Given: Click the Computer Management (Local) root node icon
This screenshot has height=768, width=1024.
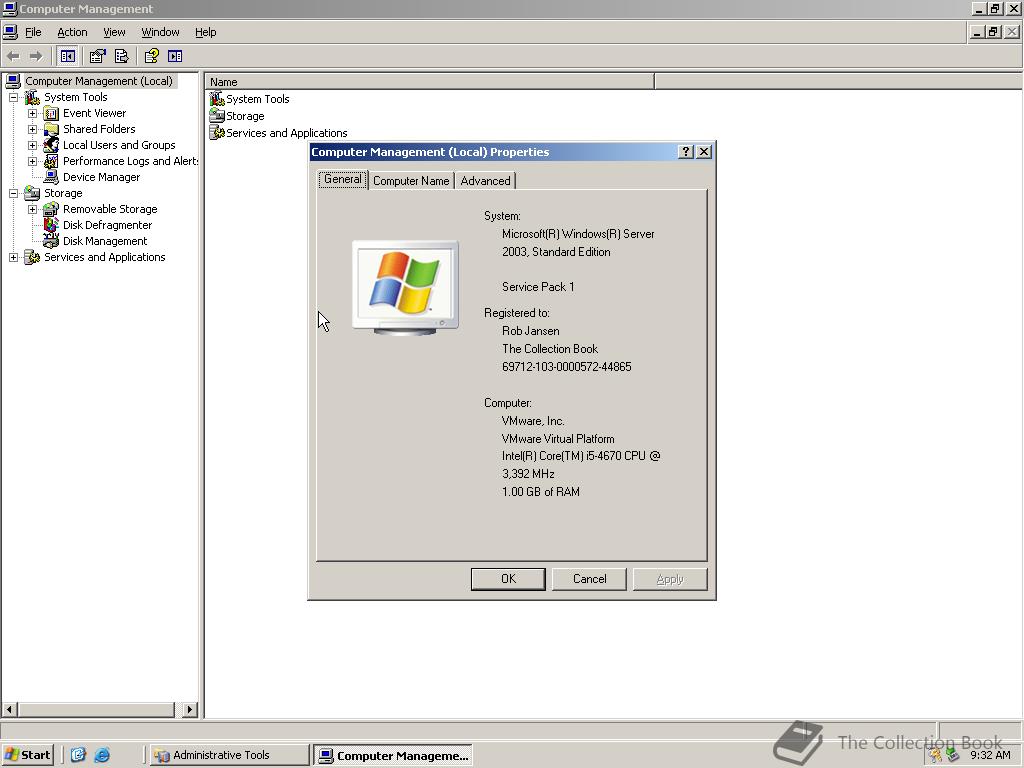Looking at the screenshot, I should [13, 81].
